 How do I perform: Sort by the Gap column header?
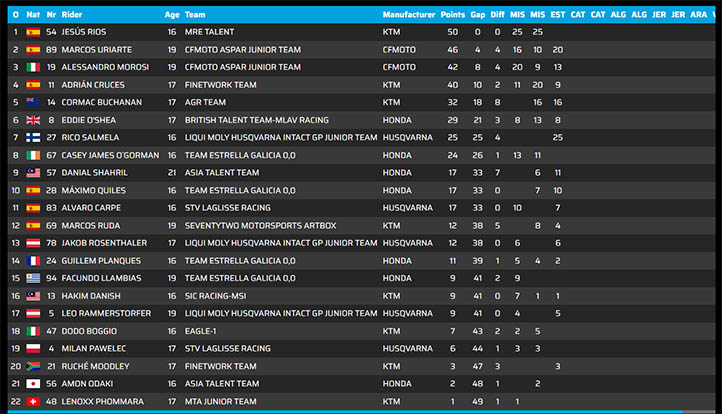click(x=477, y=15)
